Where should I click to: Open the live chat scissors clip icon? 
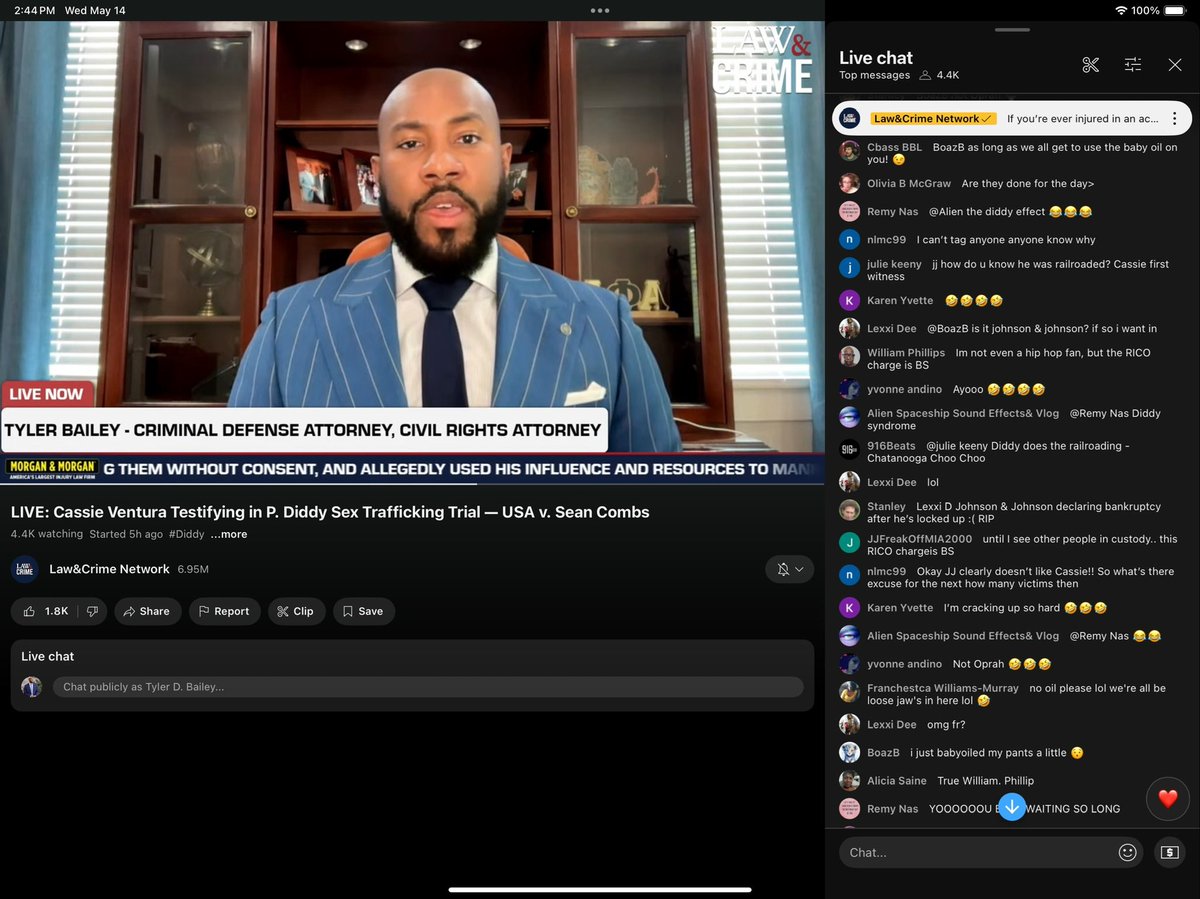point(1090,65)
